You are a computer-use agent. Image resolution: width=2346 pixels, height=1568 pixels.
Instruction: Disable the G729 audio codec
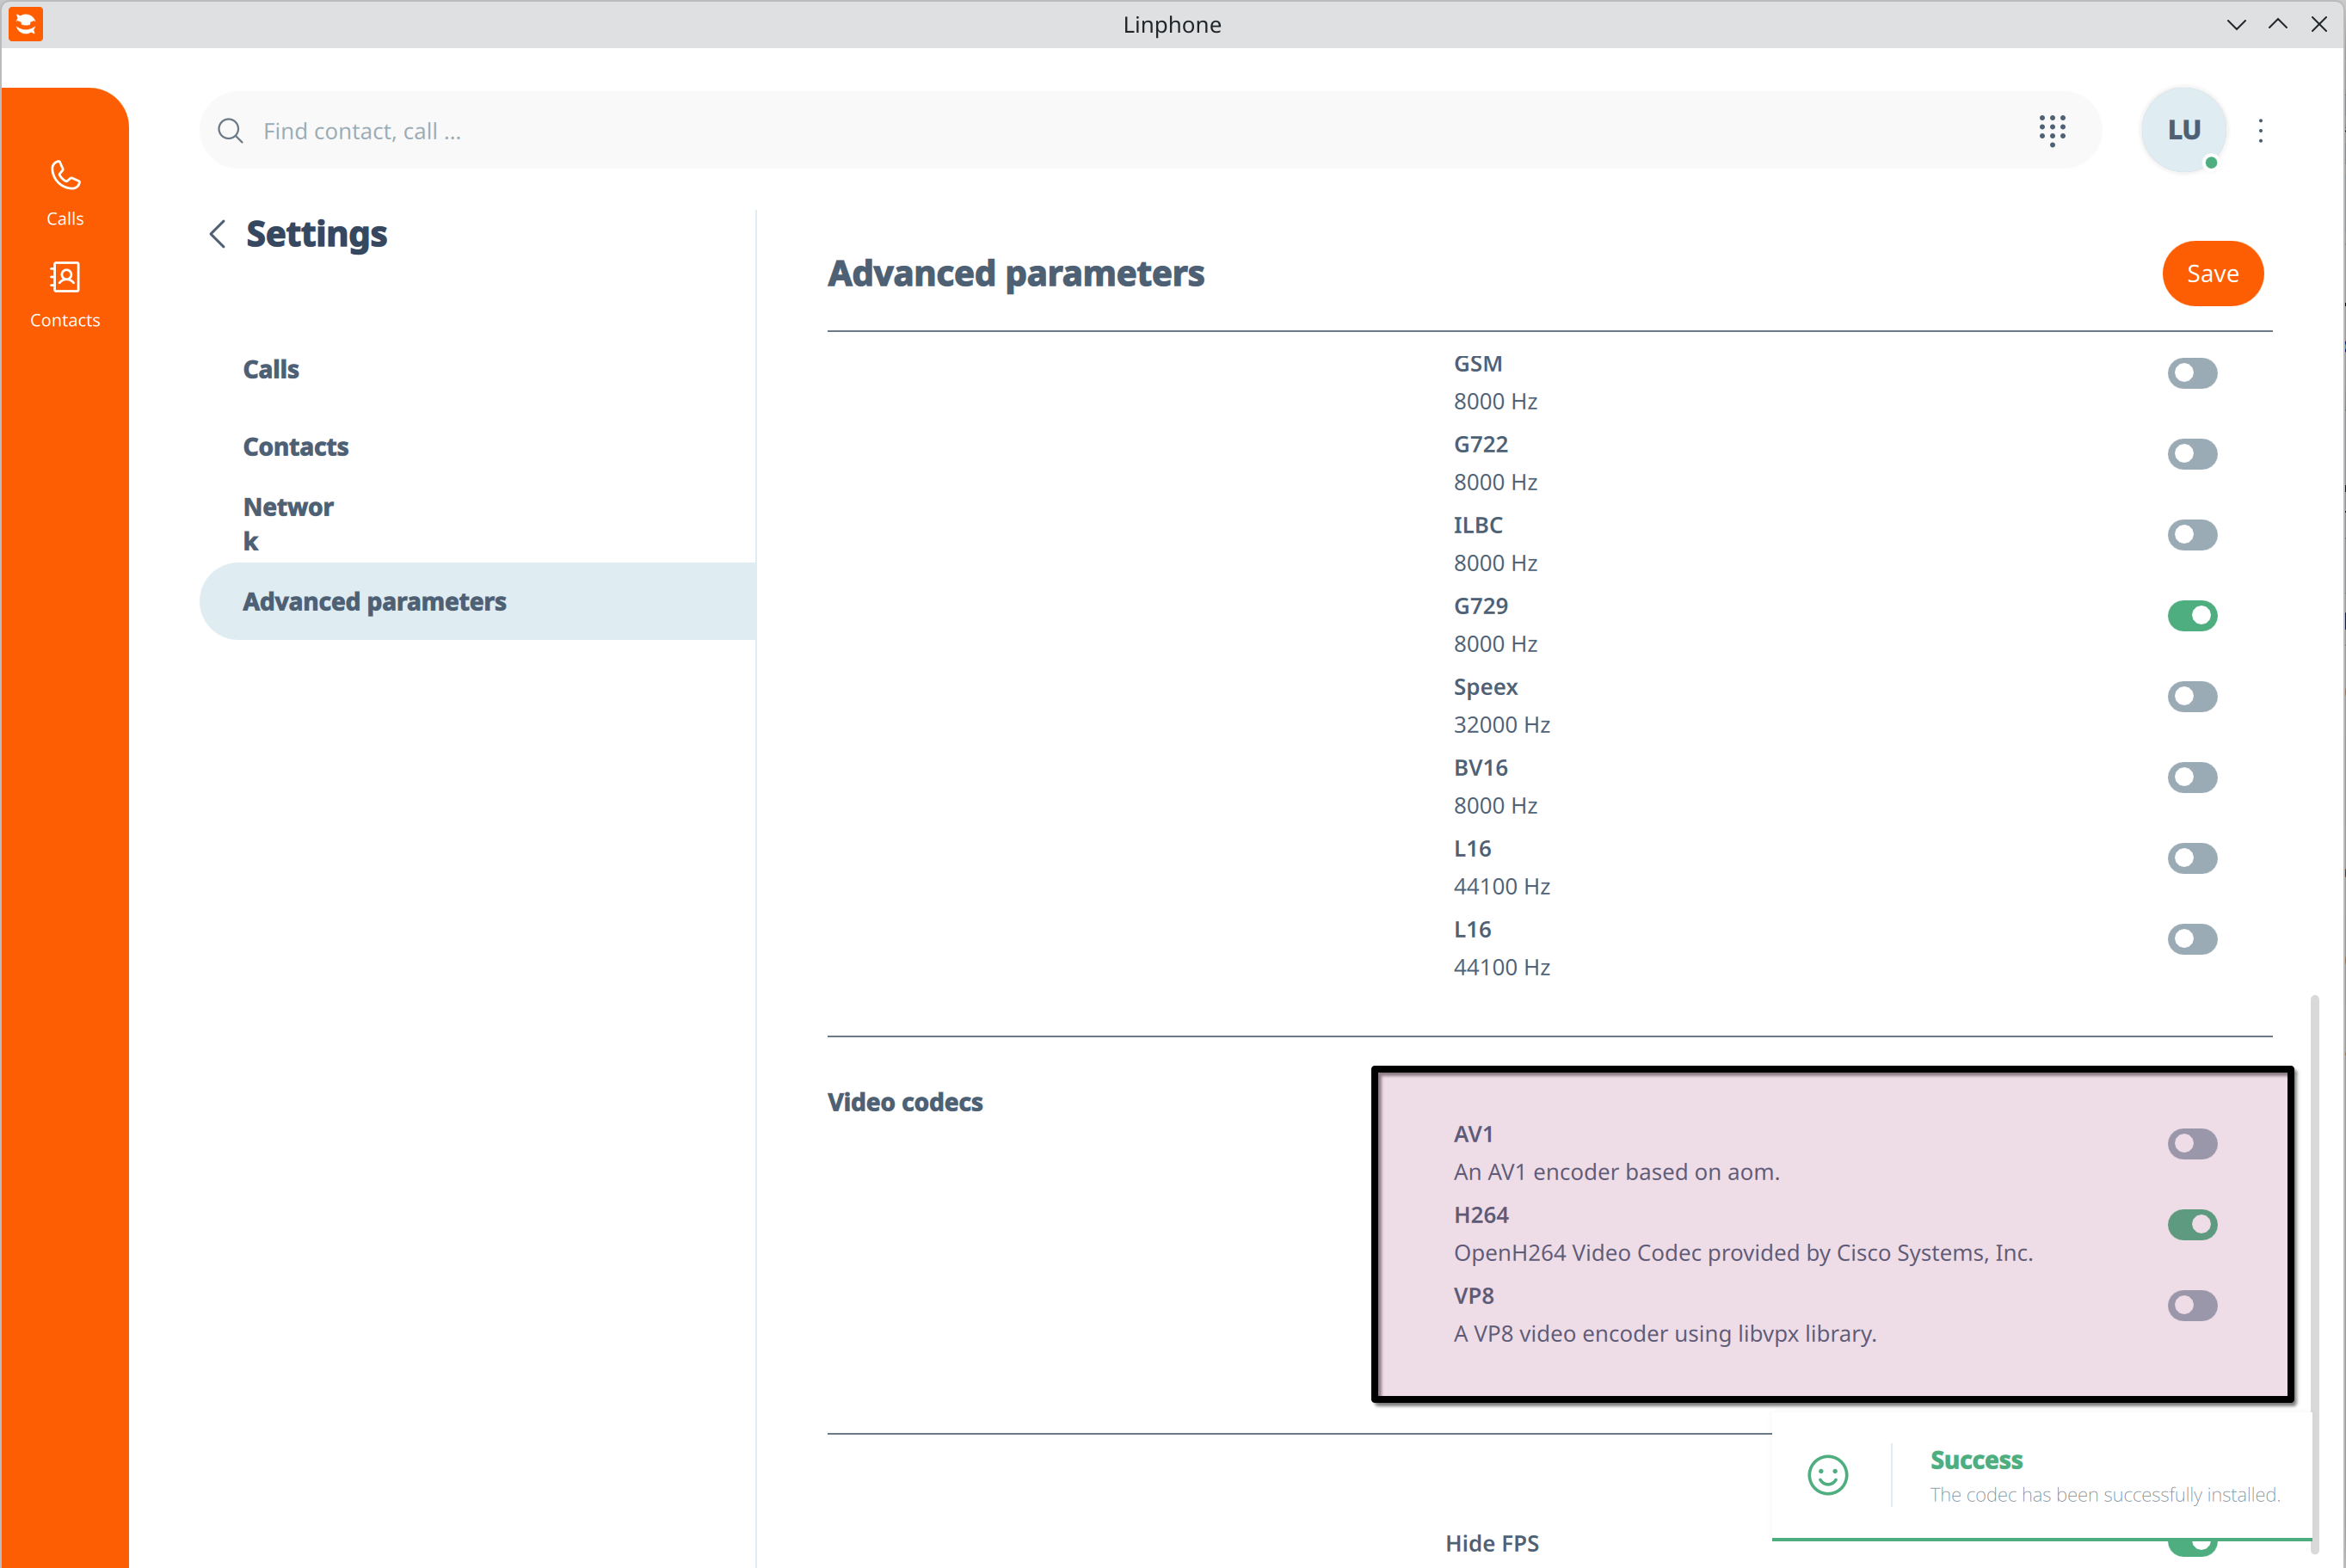pos(2191,616)
